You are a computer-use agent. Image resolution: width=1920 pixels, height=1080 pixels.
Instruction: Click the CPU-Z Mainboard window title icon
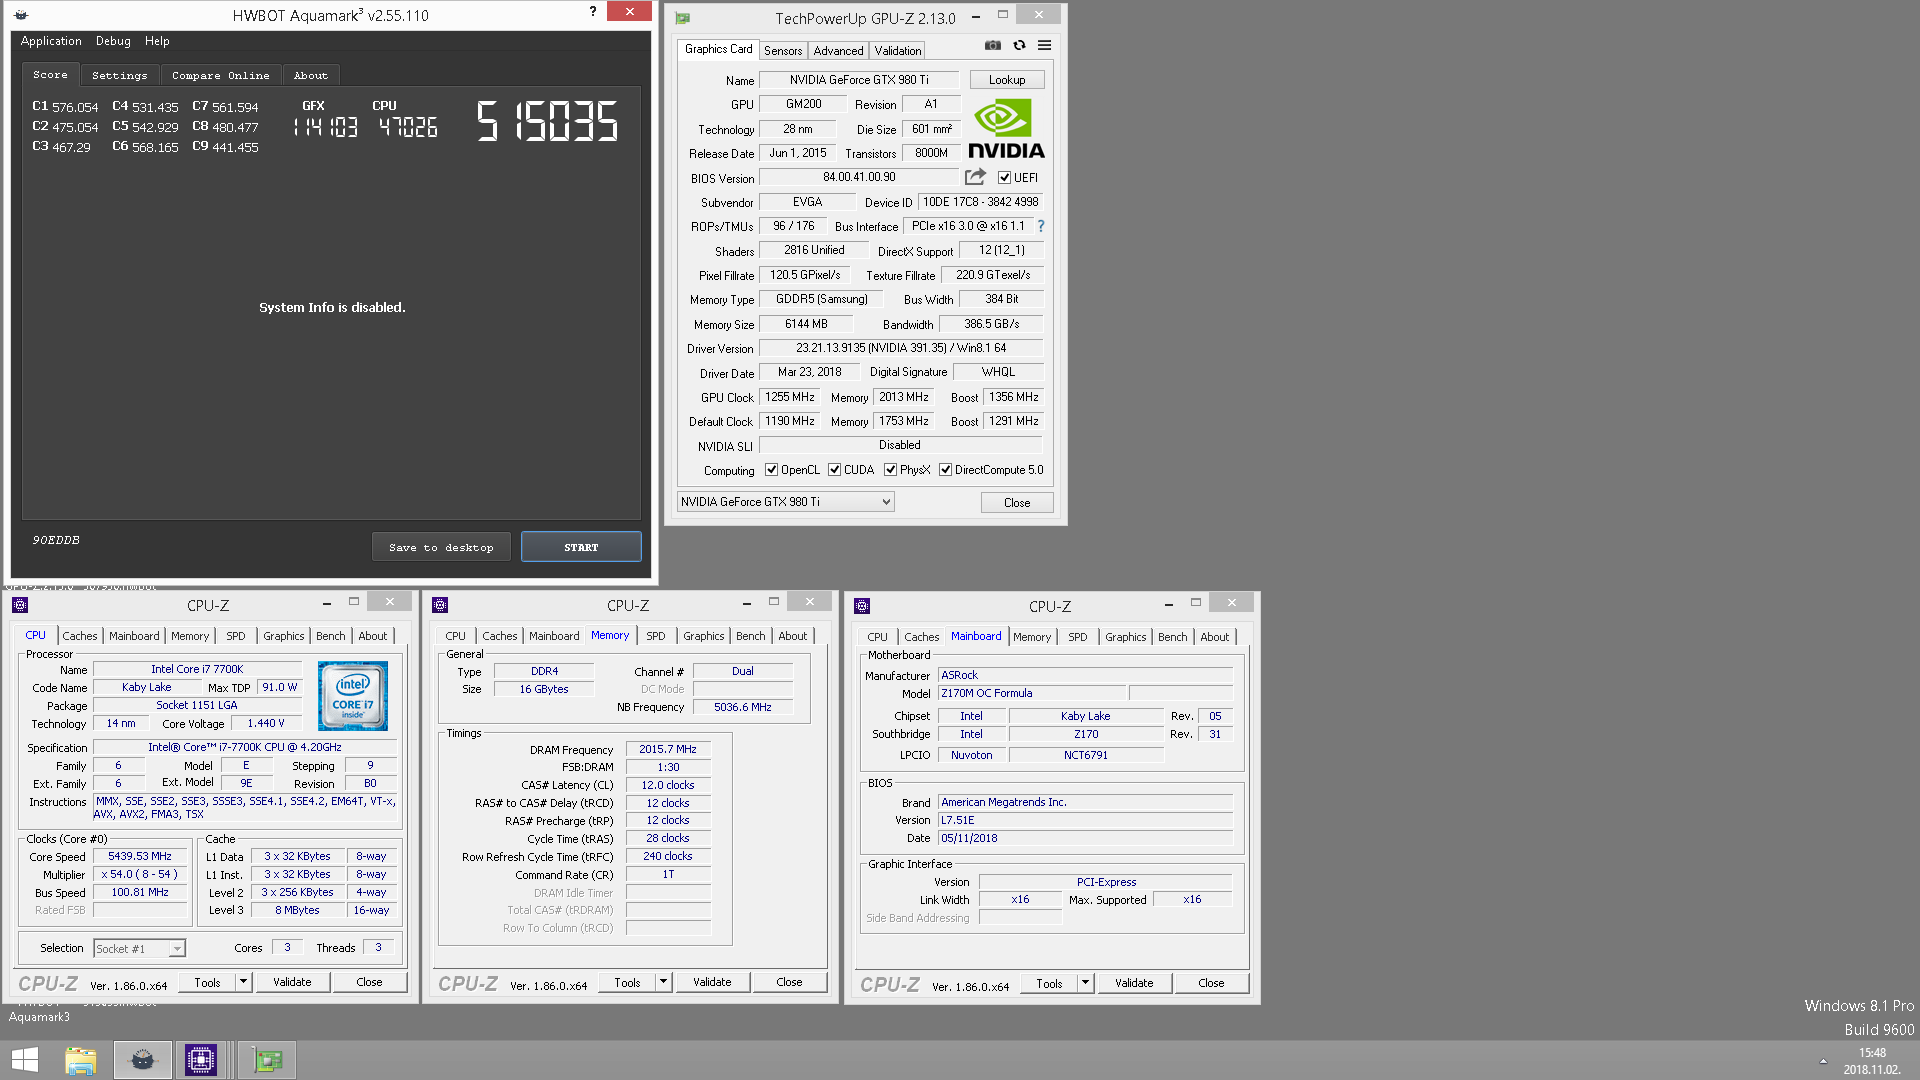[x=862, y=606]
